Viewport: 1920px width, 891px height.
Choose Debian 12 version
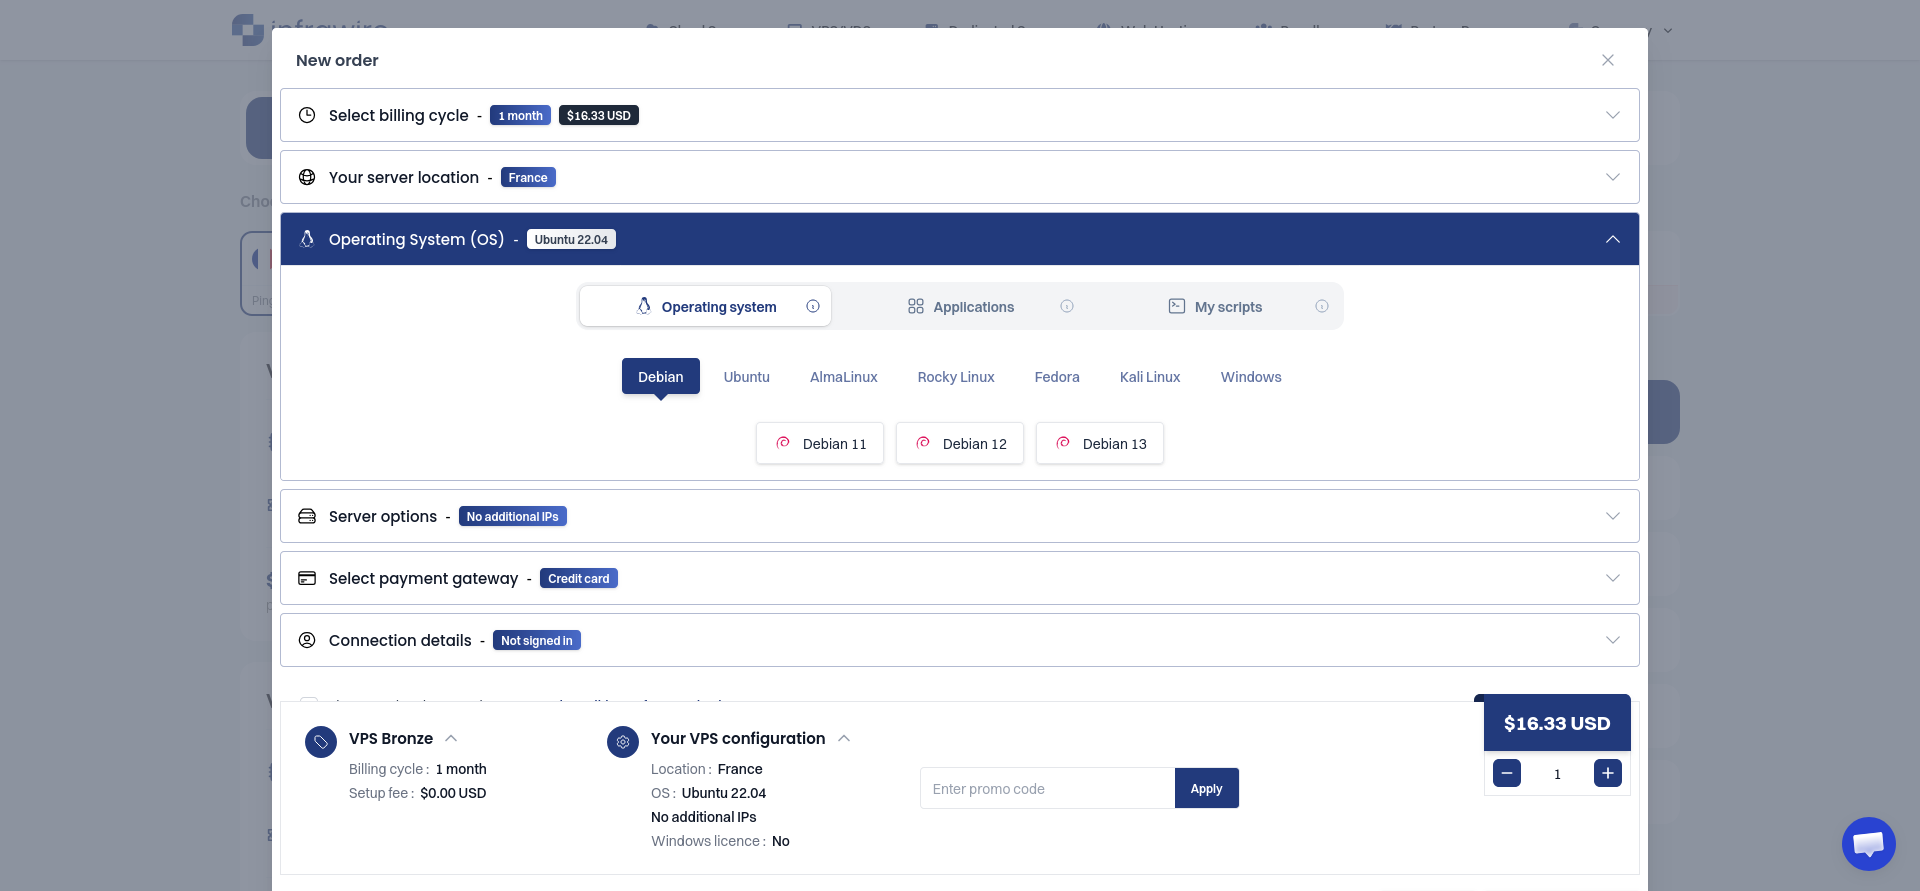(x=960, y=443)
